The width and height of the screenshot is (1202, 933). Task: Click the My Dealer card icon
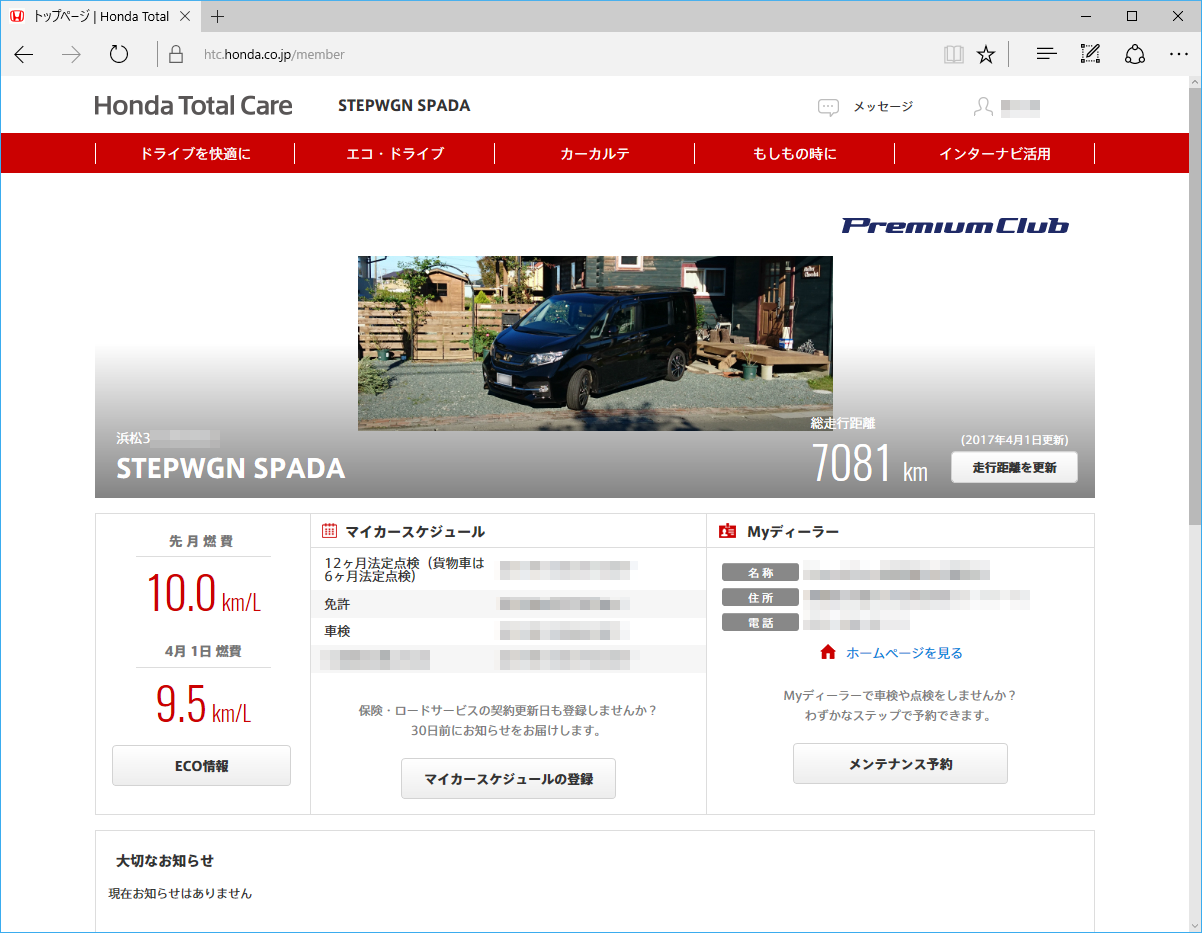click(x=727, y=531)
